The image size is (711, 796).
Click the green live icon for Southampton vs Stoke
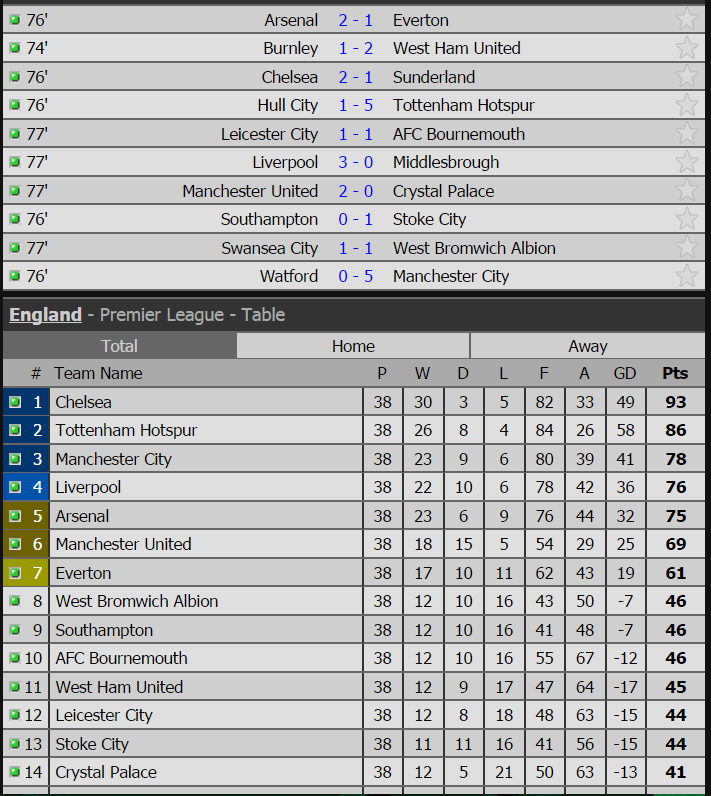pyautogui.click(x=15, y=219)
